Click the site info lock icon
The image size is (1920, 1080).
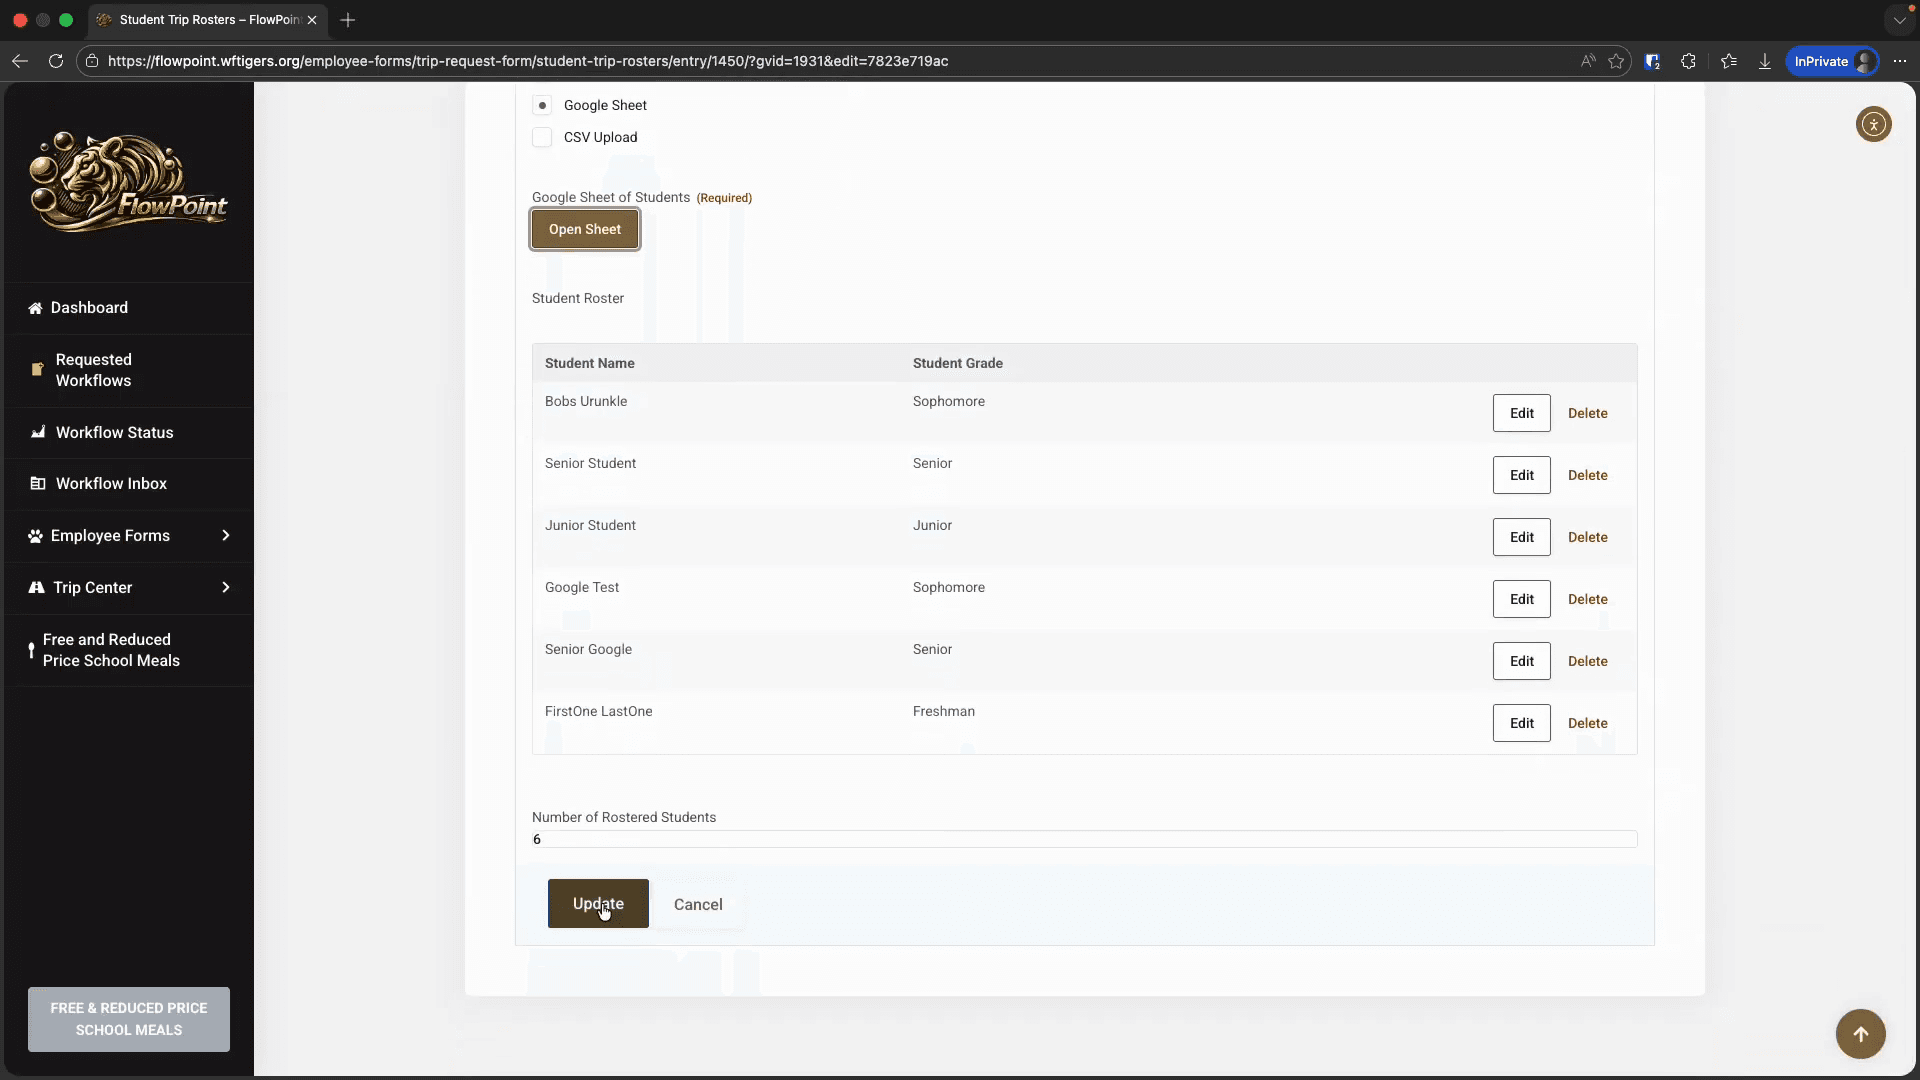pos(92,61)
